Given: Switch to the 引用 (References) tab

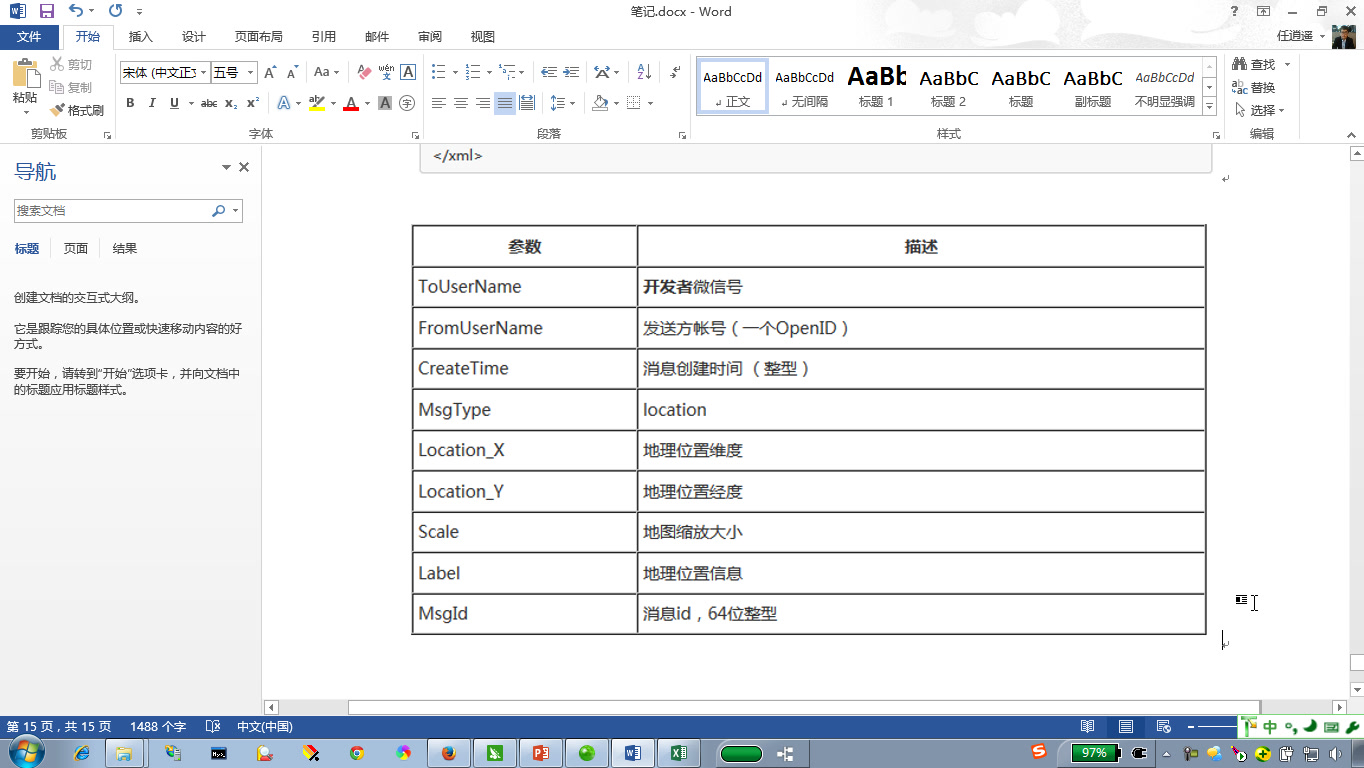Looking at the screenshot, I should point(324,37).
